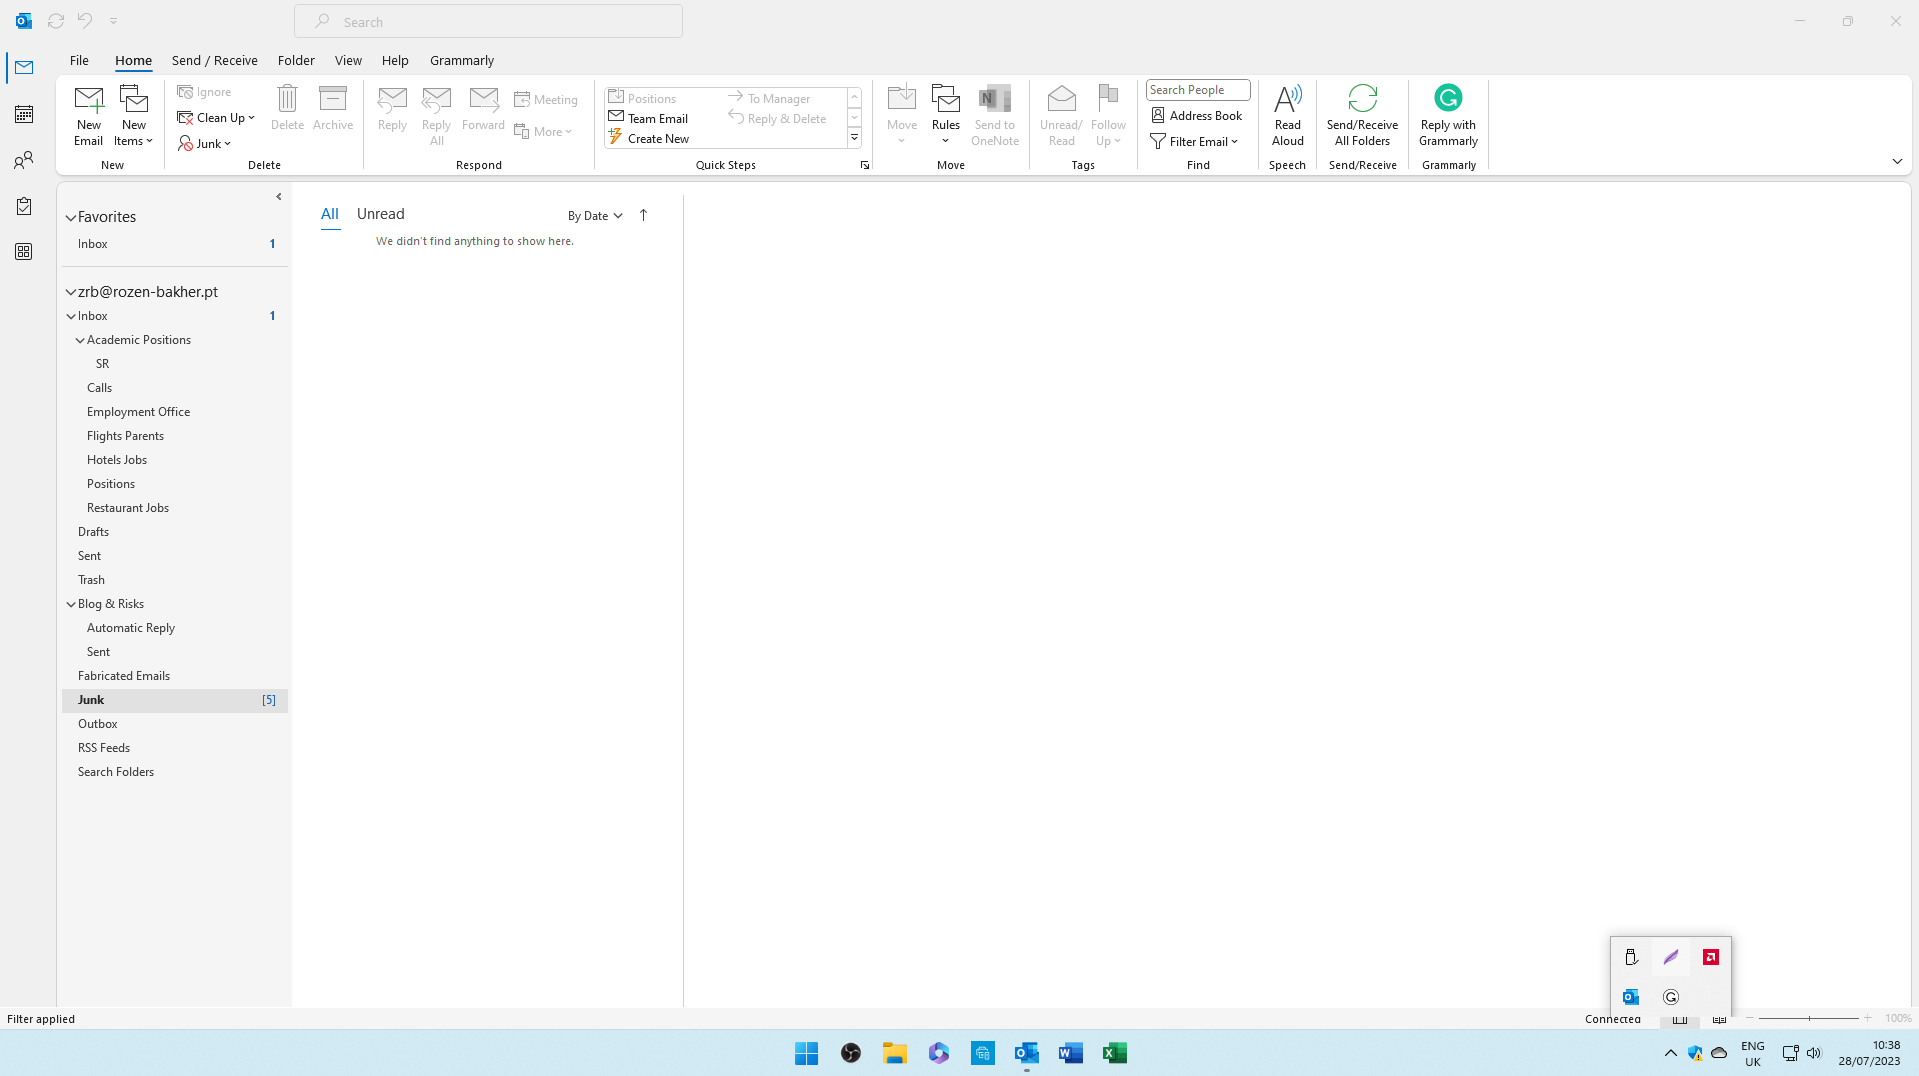Open the Calendar view in sidebar
This screenshot has height=1076, width=1919.
tap(22, 114)
